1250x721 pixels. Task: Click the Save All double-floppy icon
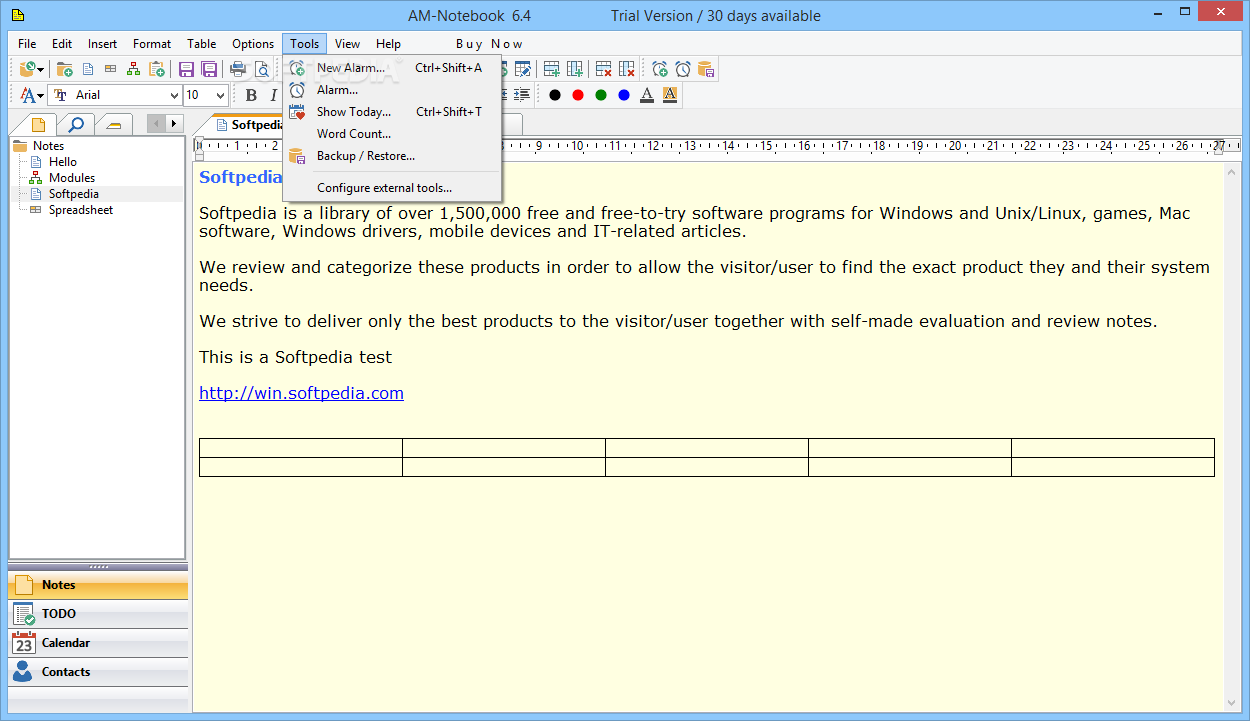[x=209, y=69]
